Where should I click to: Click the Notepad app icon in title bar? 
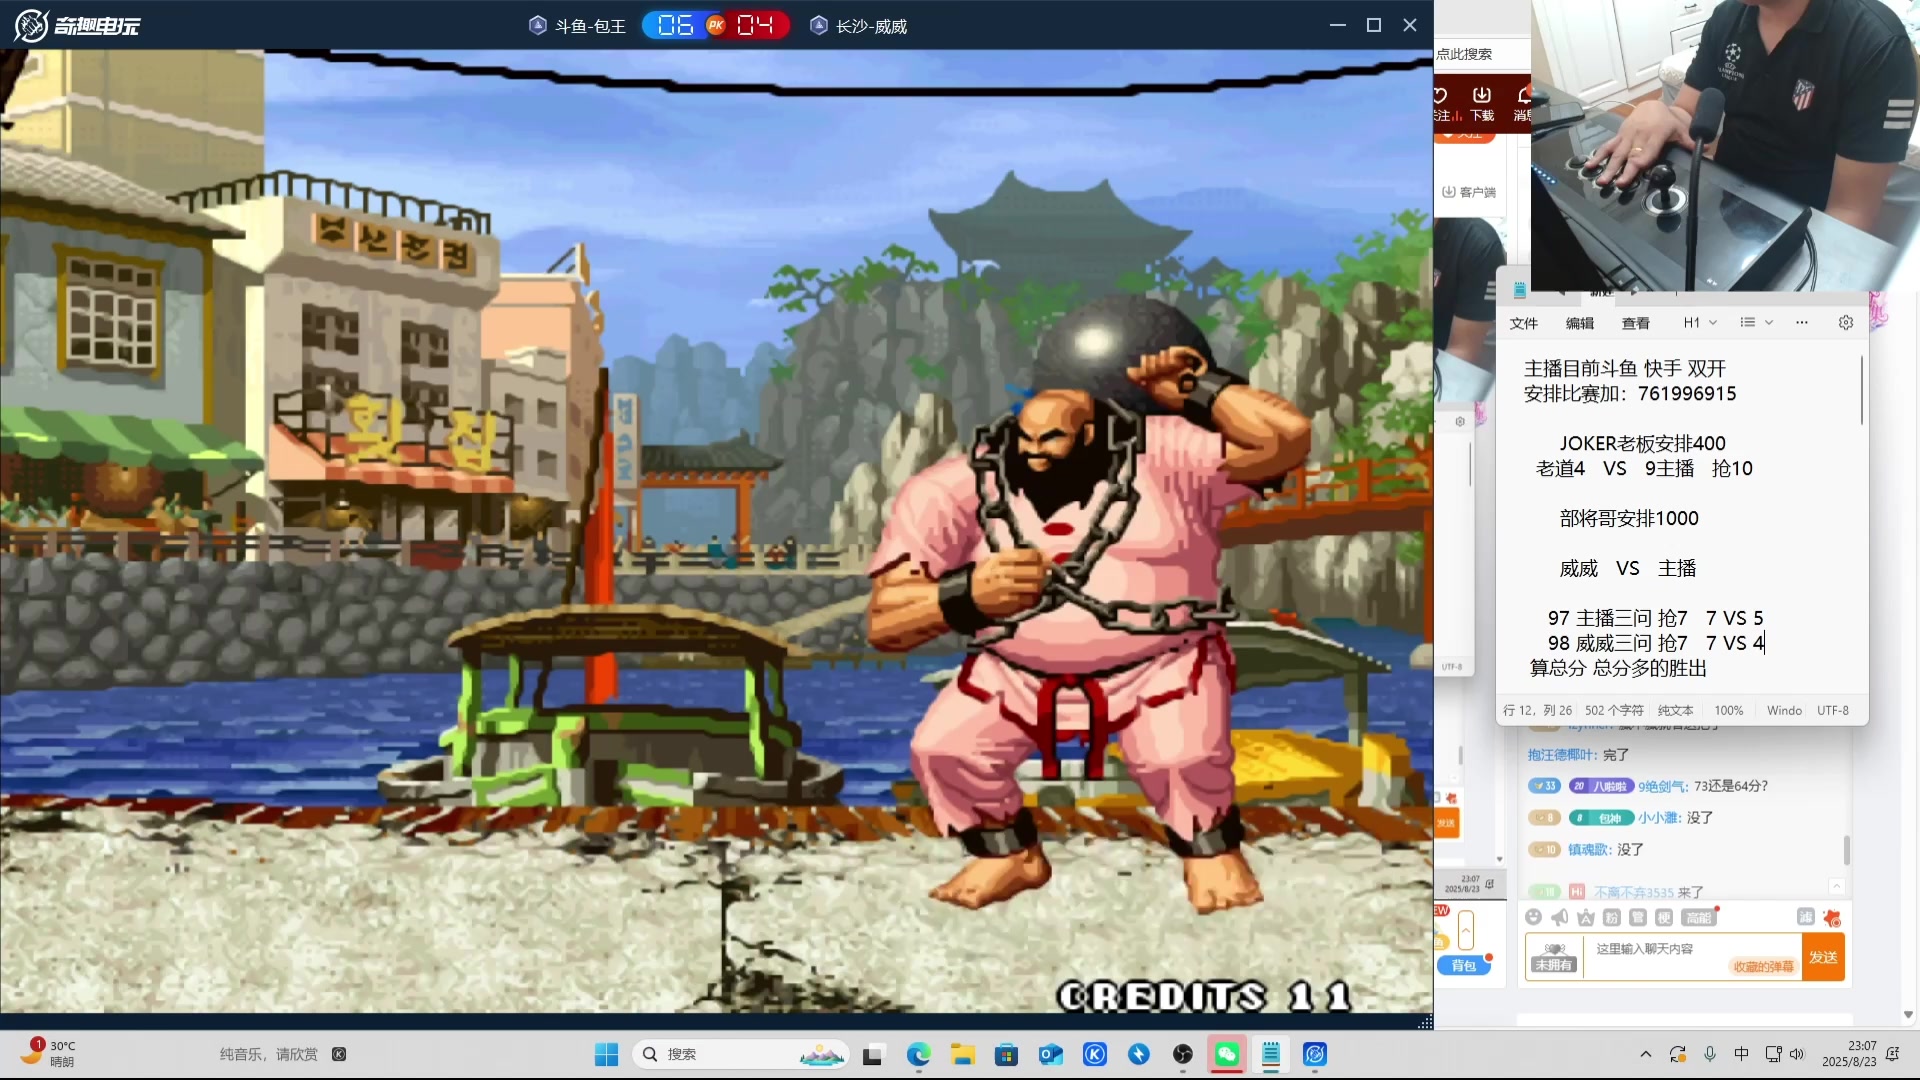pyautogui.click(x=1520, y=290)
